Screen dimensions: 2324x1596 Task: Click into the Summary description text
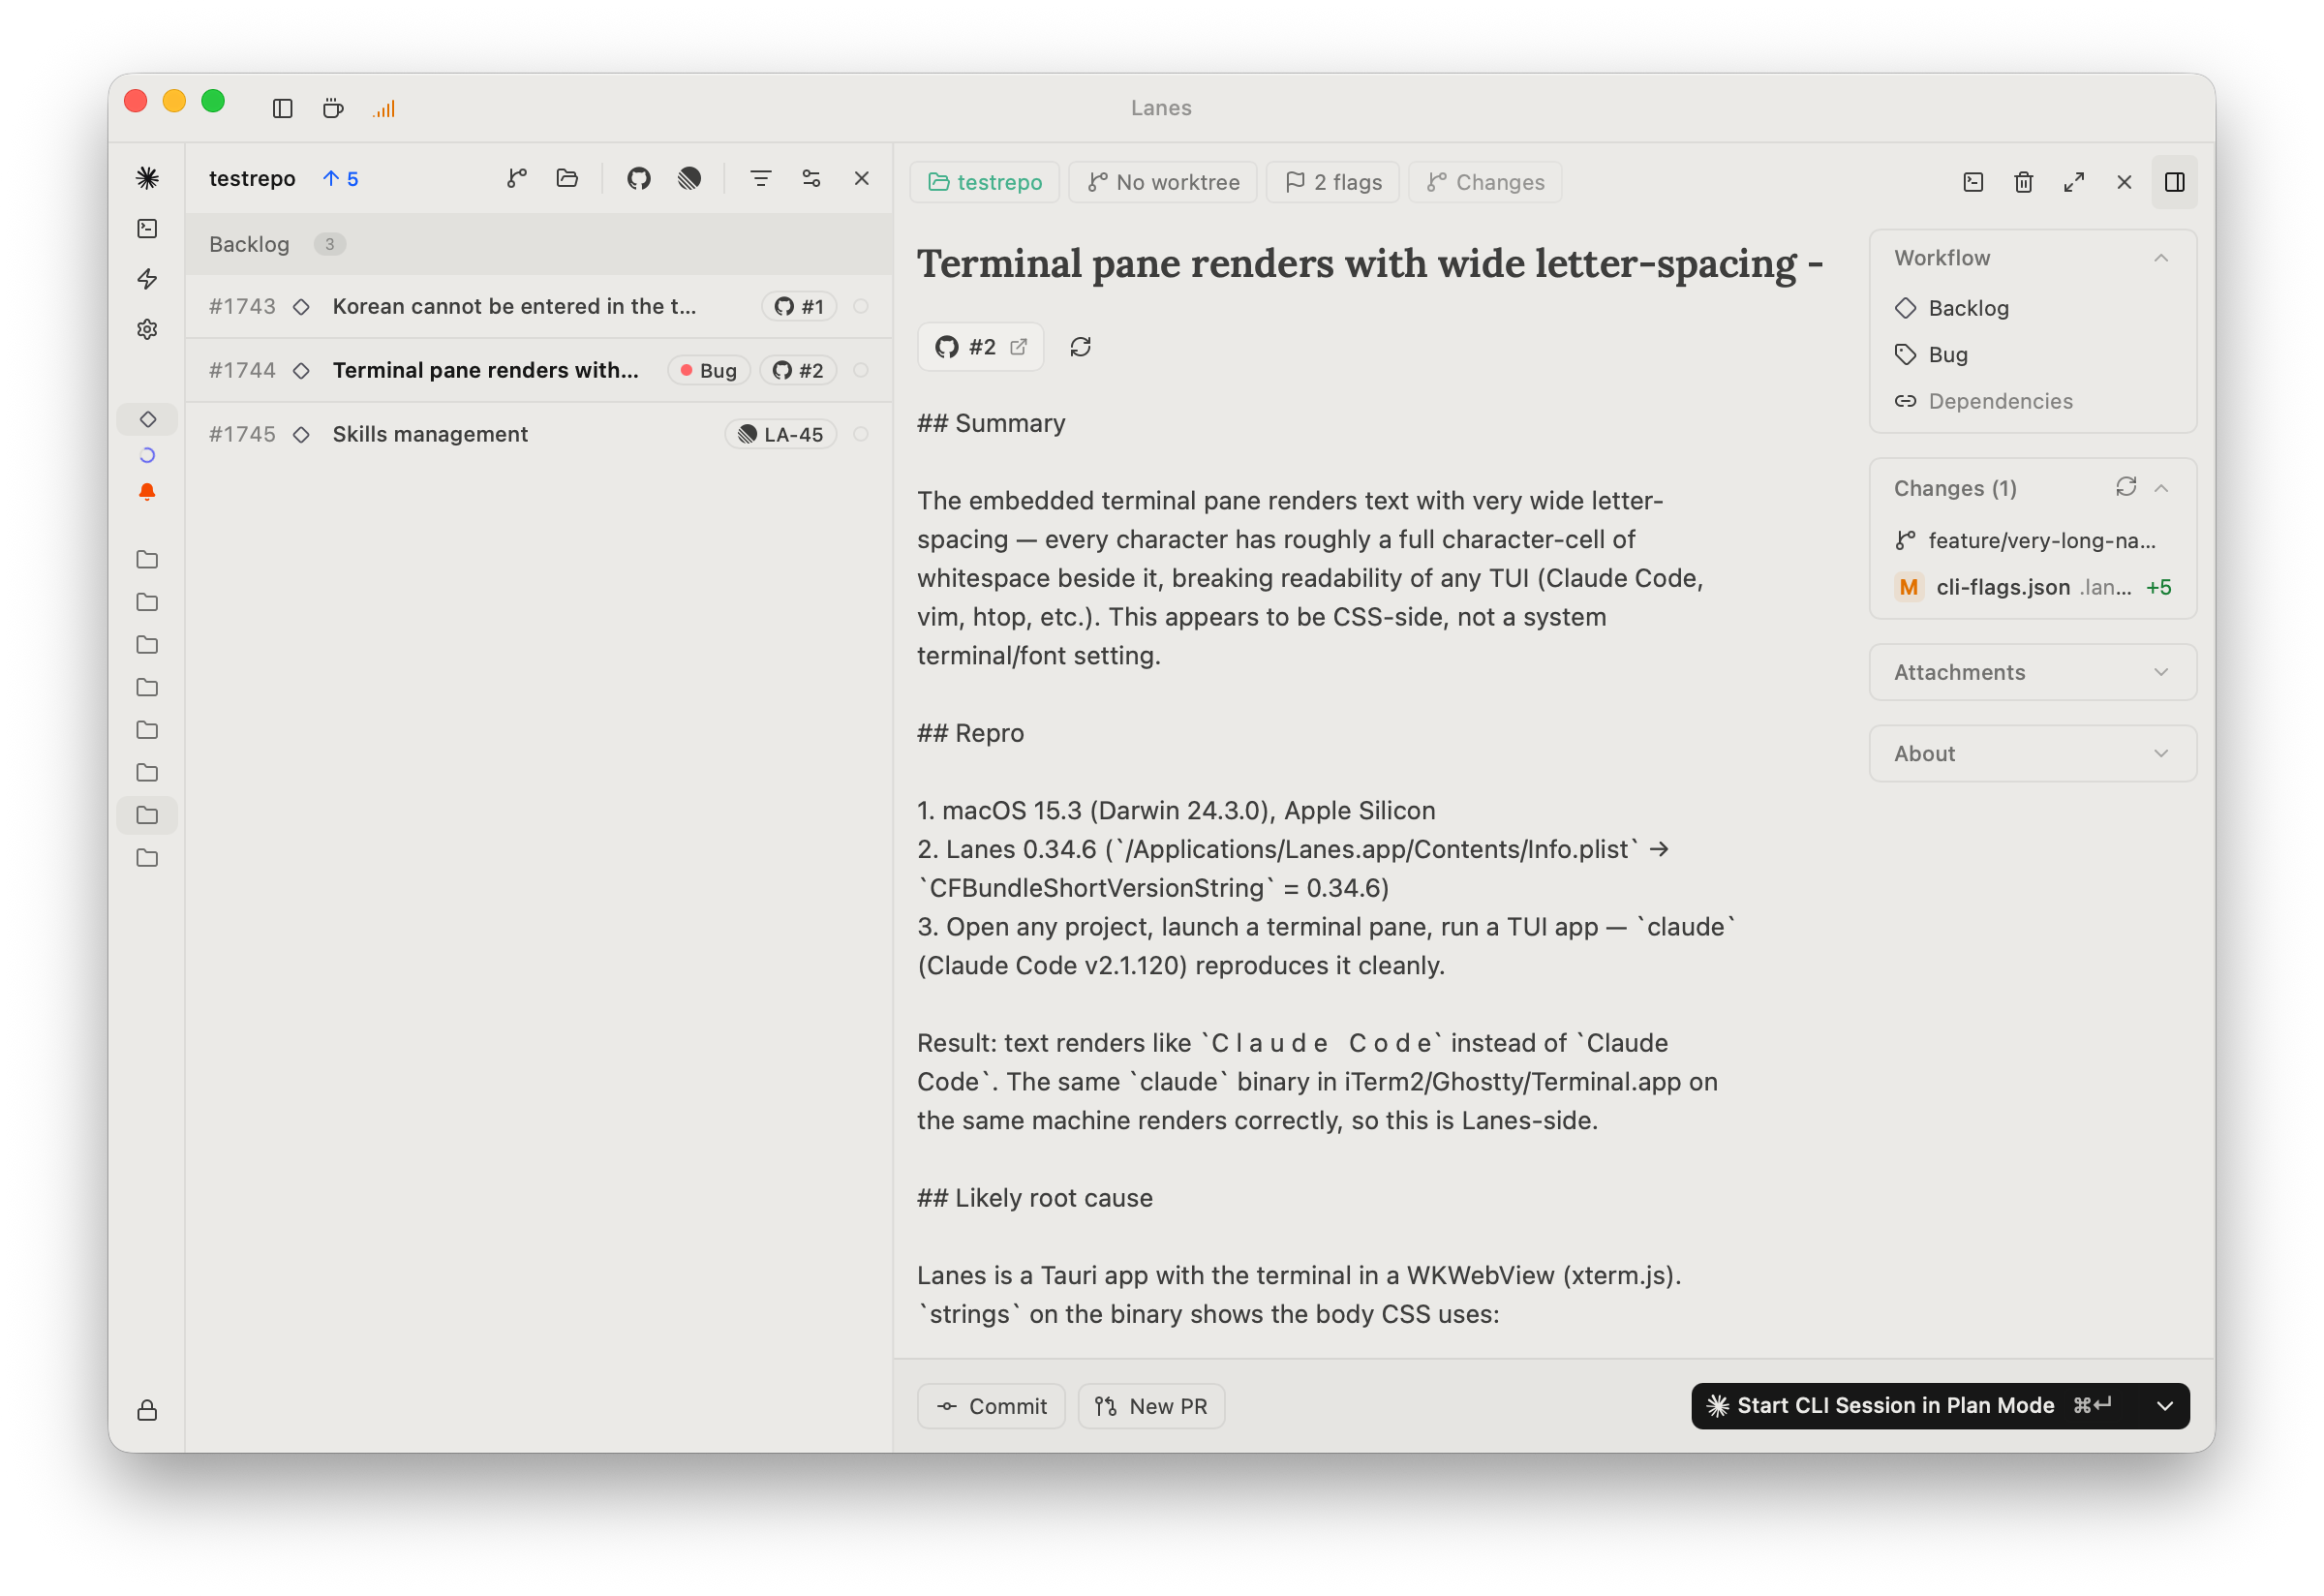(1310, 578)
